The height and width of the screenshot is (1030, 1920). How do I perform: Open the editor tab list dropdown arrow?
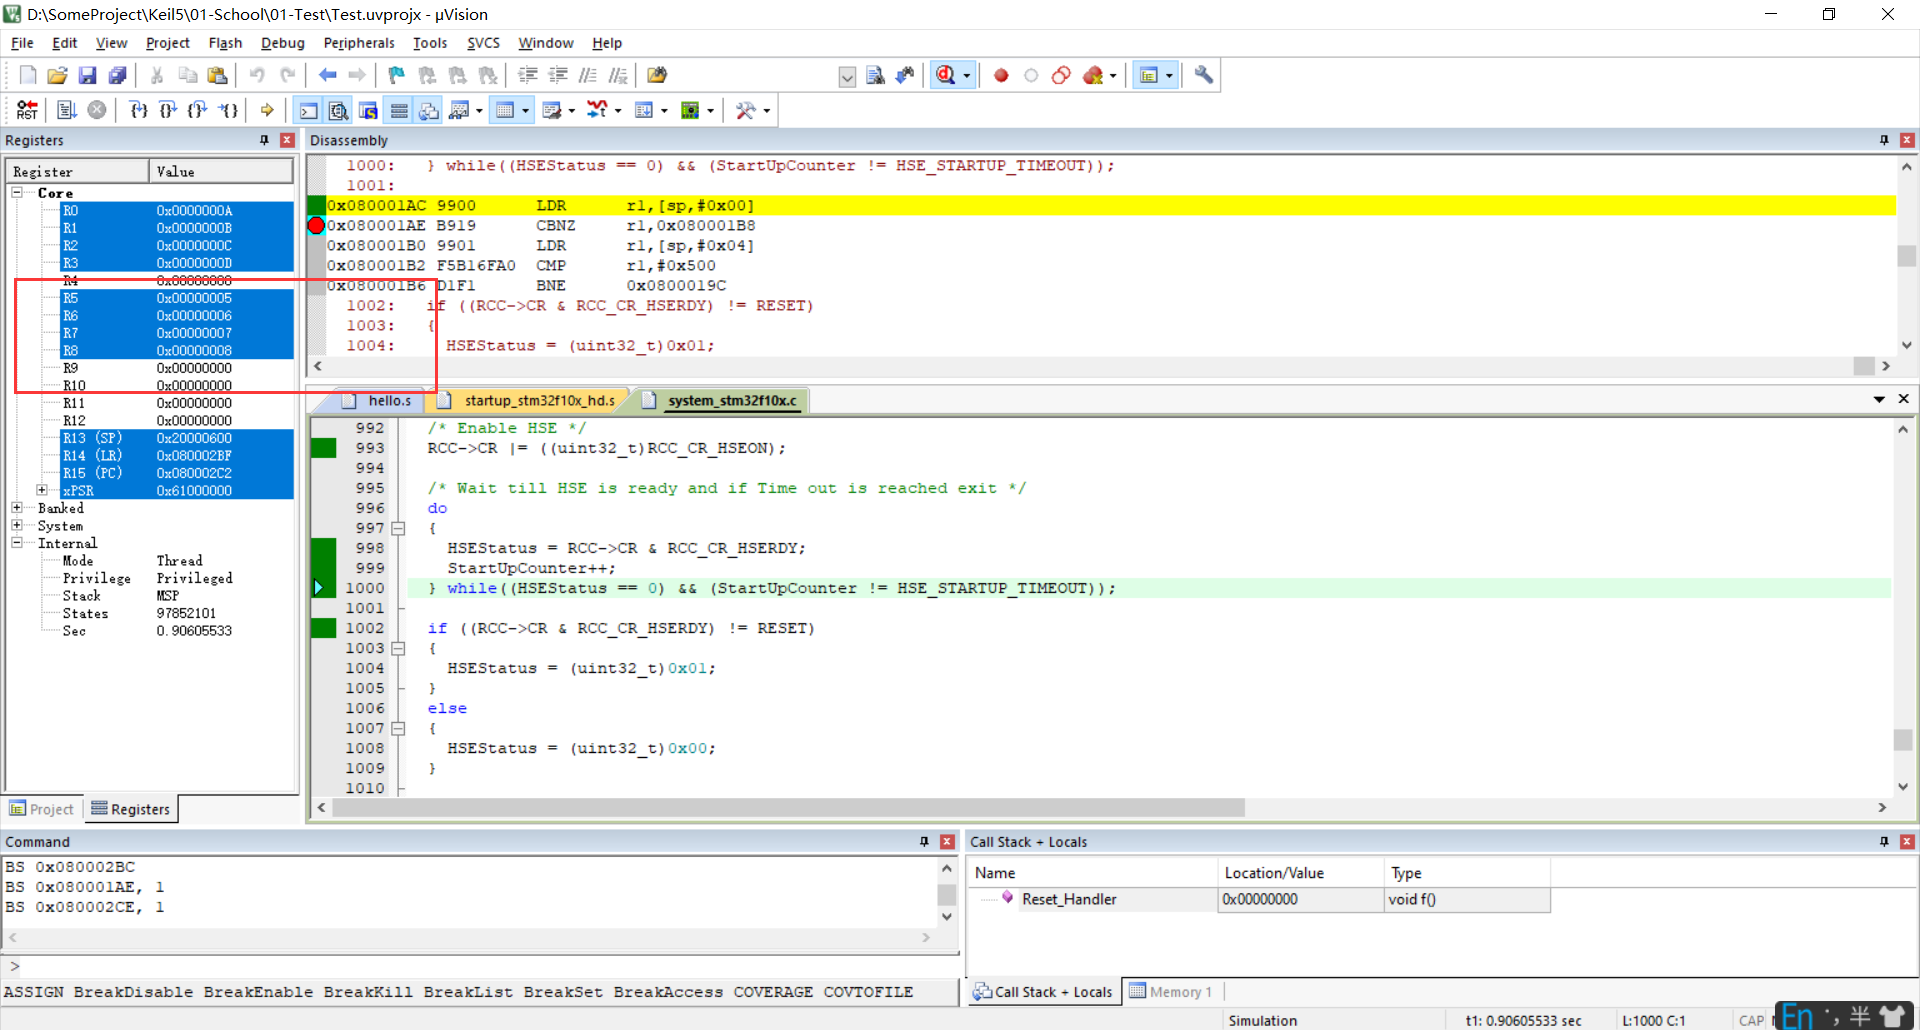click(1879, 400)
